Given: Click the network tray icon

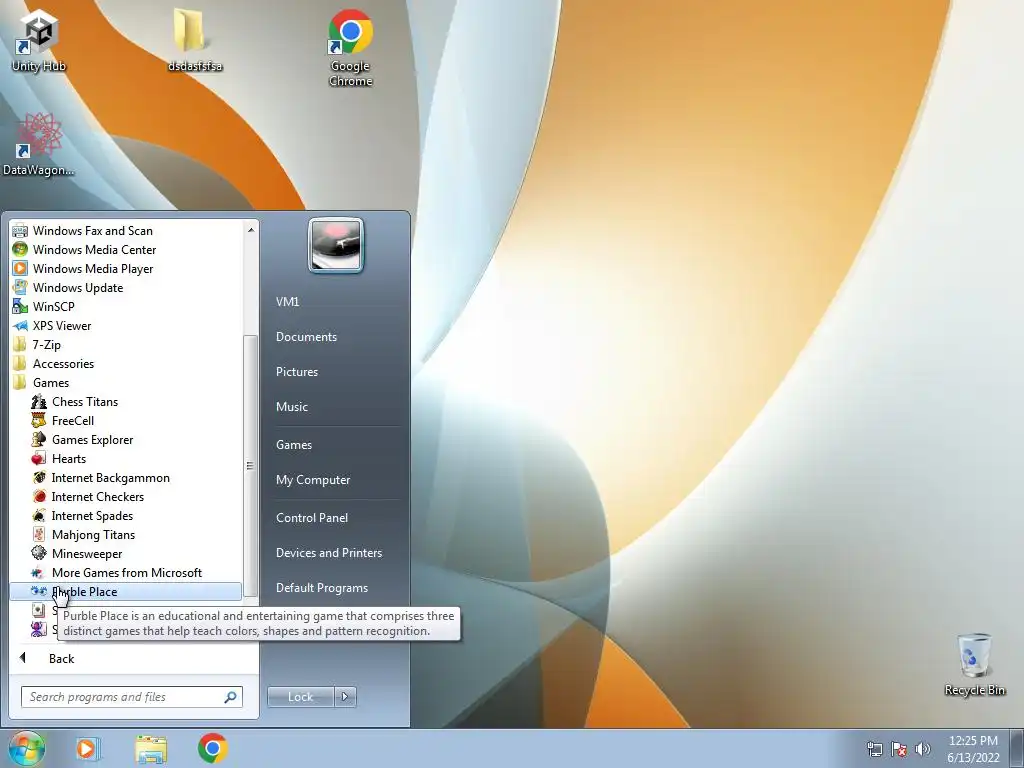Looking at the screenshot, I should click(x=874, y=749).
